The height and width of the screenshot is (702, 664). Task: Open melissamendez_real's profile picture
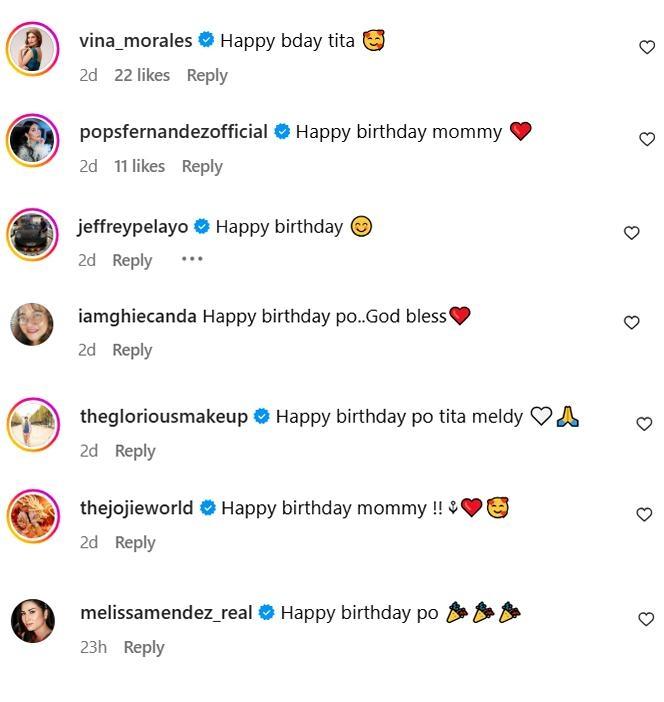pos(32,620)
